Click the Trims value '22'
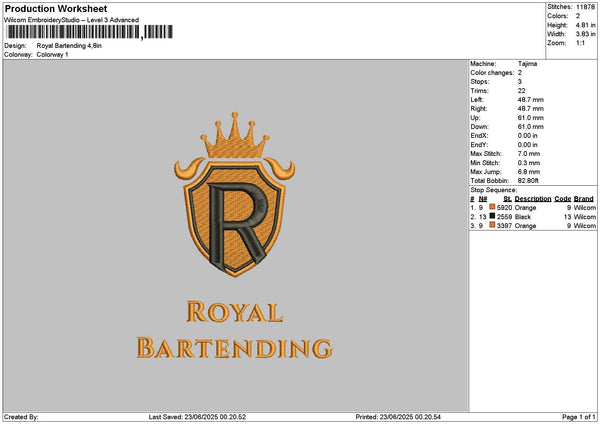This screenshot has width=600, height=424. (522, 91)
